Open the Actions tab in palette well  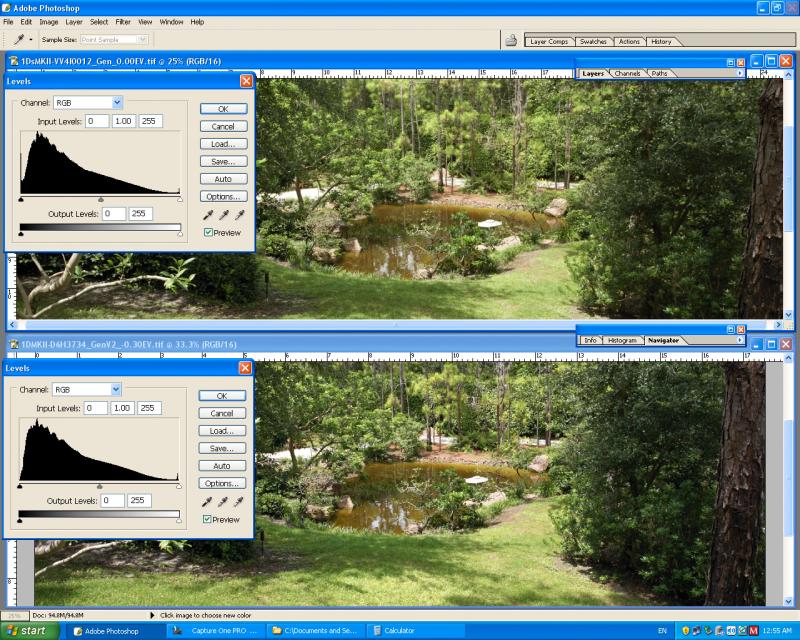[x=629, y=41]
